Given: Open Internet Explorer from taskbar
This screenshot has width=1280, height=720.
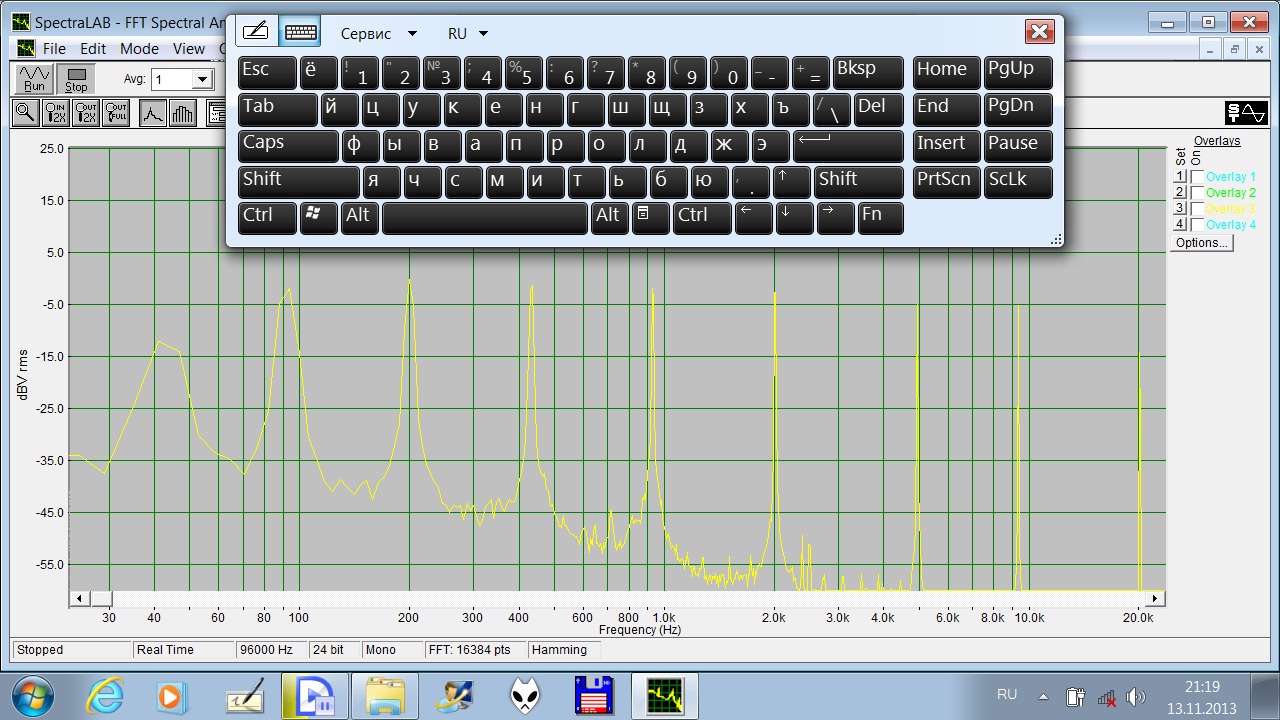Looking at the screenshot, I should (104, 695).
